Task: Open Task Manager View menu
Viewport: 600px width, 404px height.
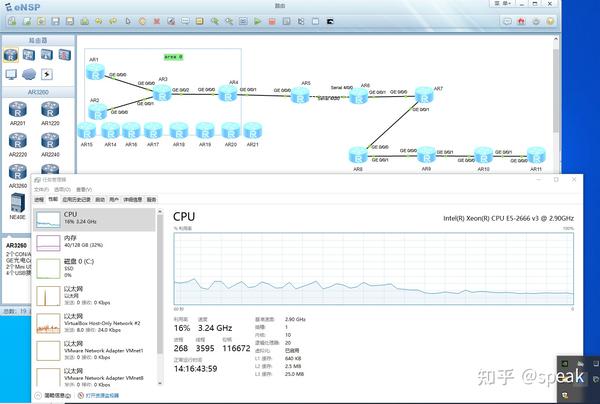Action: tap(84, 189)
